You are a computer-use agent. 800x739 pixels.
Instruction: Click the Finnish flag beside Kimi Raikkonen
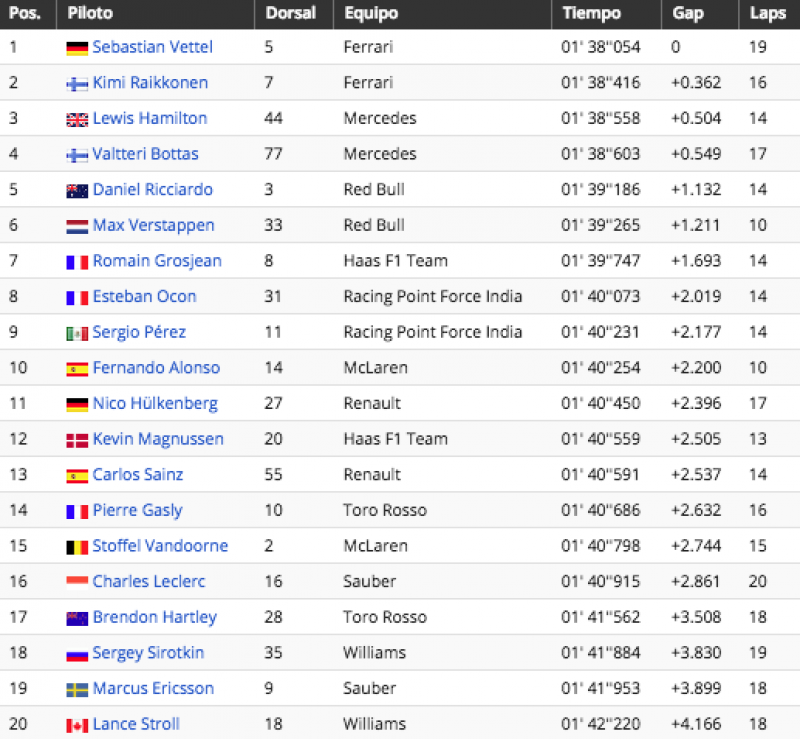click(77, 84)
